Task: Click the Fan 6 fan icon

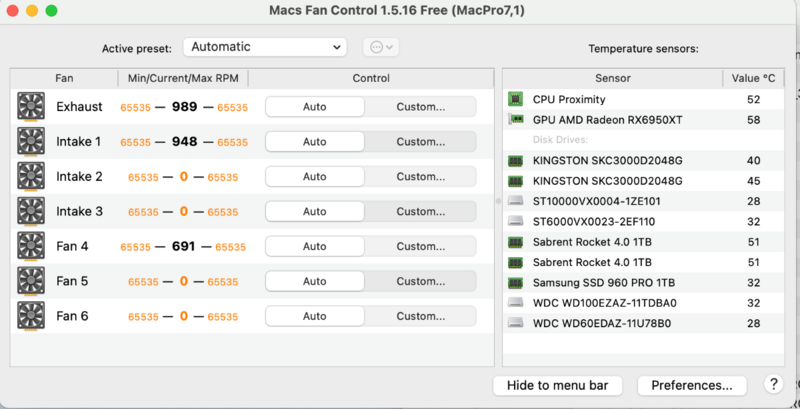Action: click(31, 316)
